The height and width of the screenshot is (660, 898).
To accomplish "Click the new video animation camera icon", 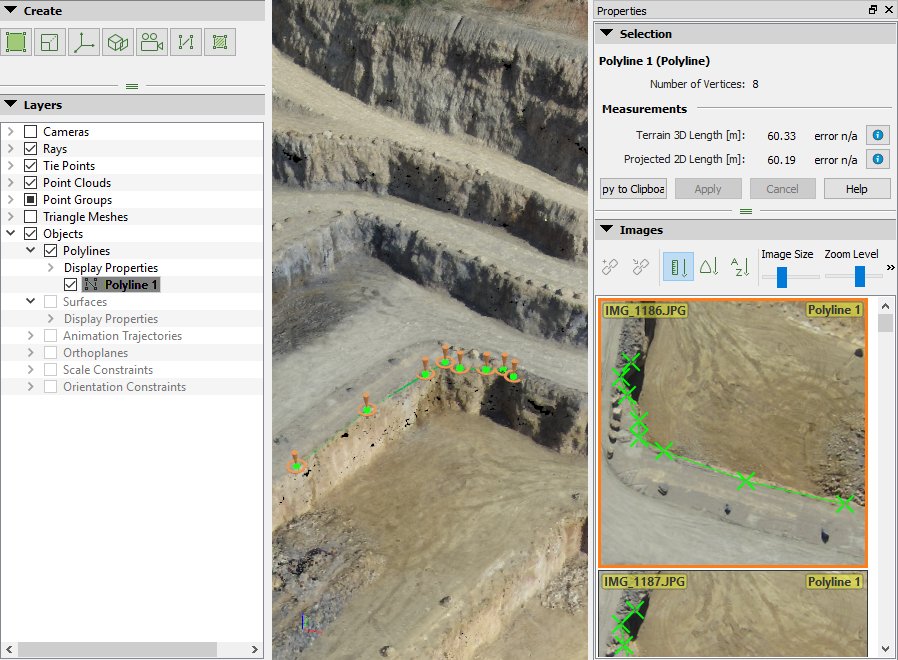I will click(152, 42).
